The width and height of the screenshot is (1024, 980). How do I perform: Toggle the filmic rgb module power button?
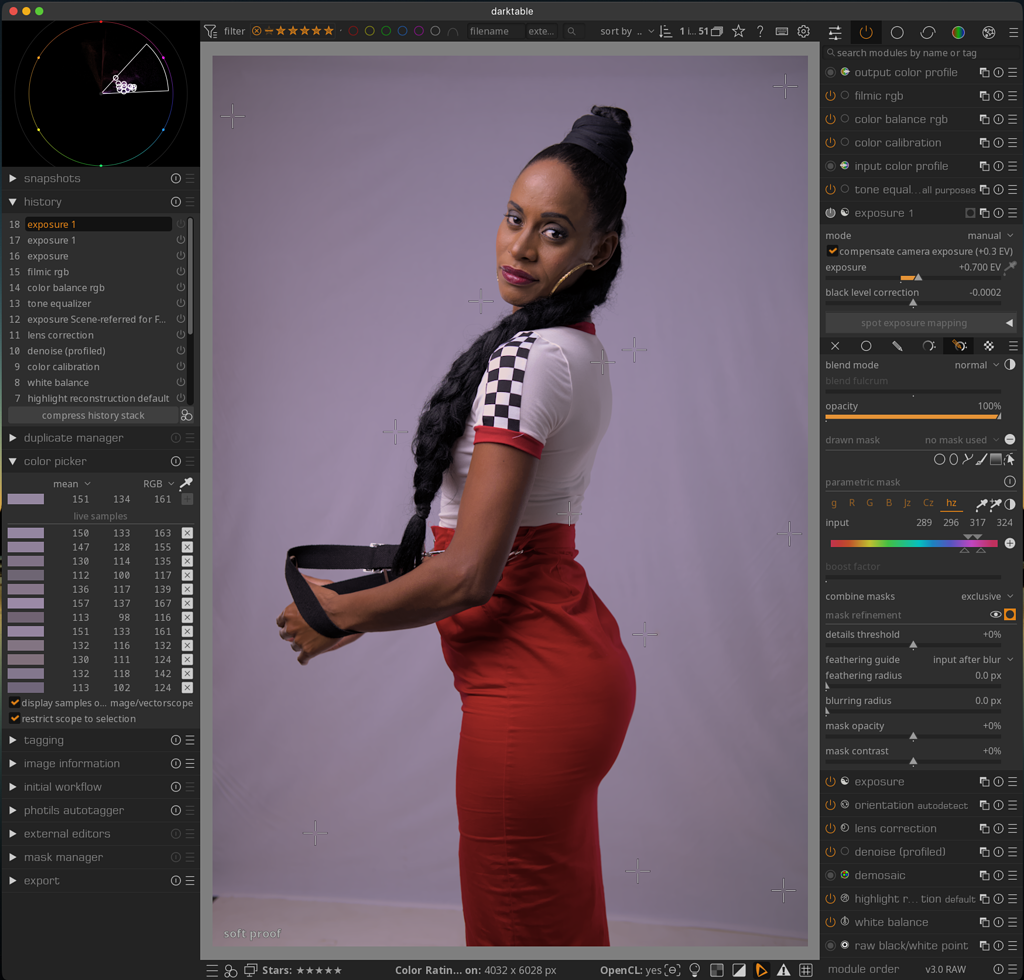[x=832, y=95]
